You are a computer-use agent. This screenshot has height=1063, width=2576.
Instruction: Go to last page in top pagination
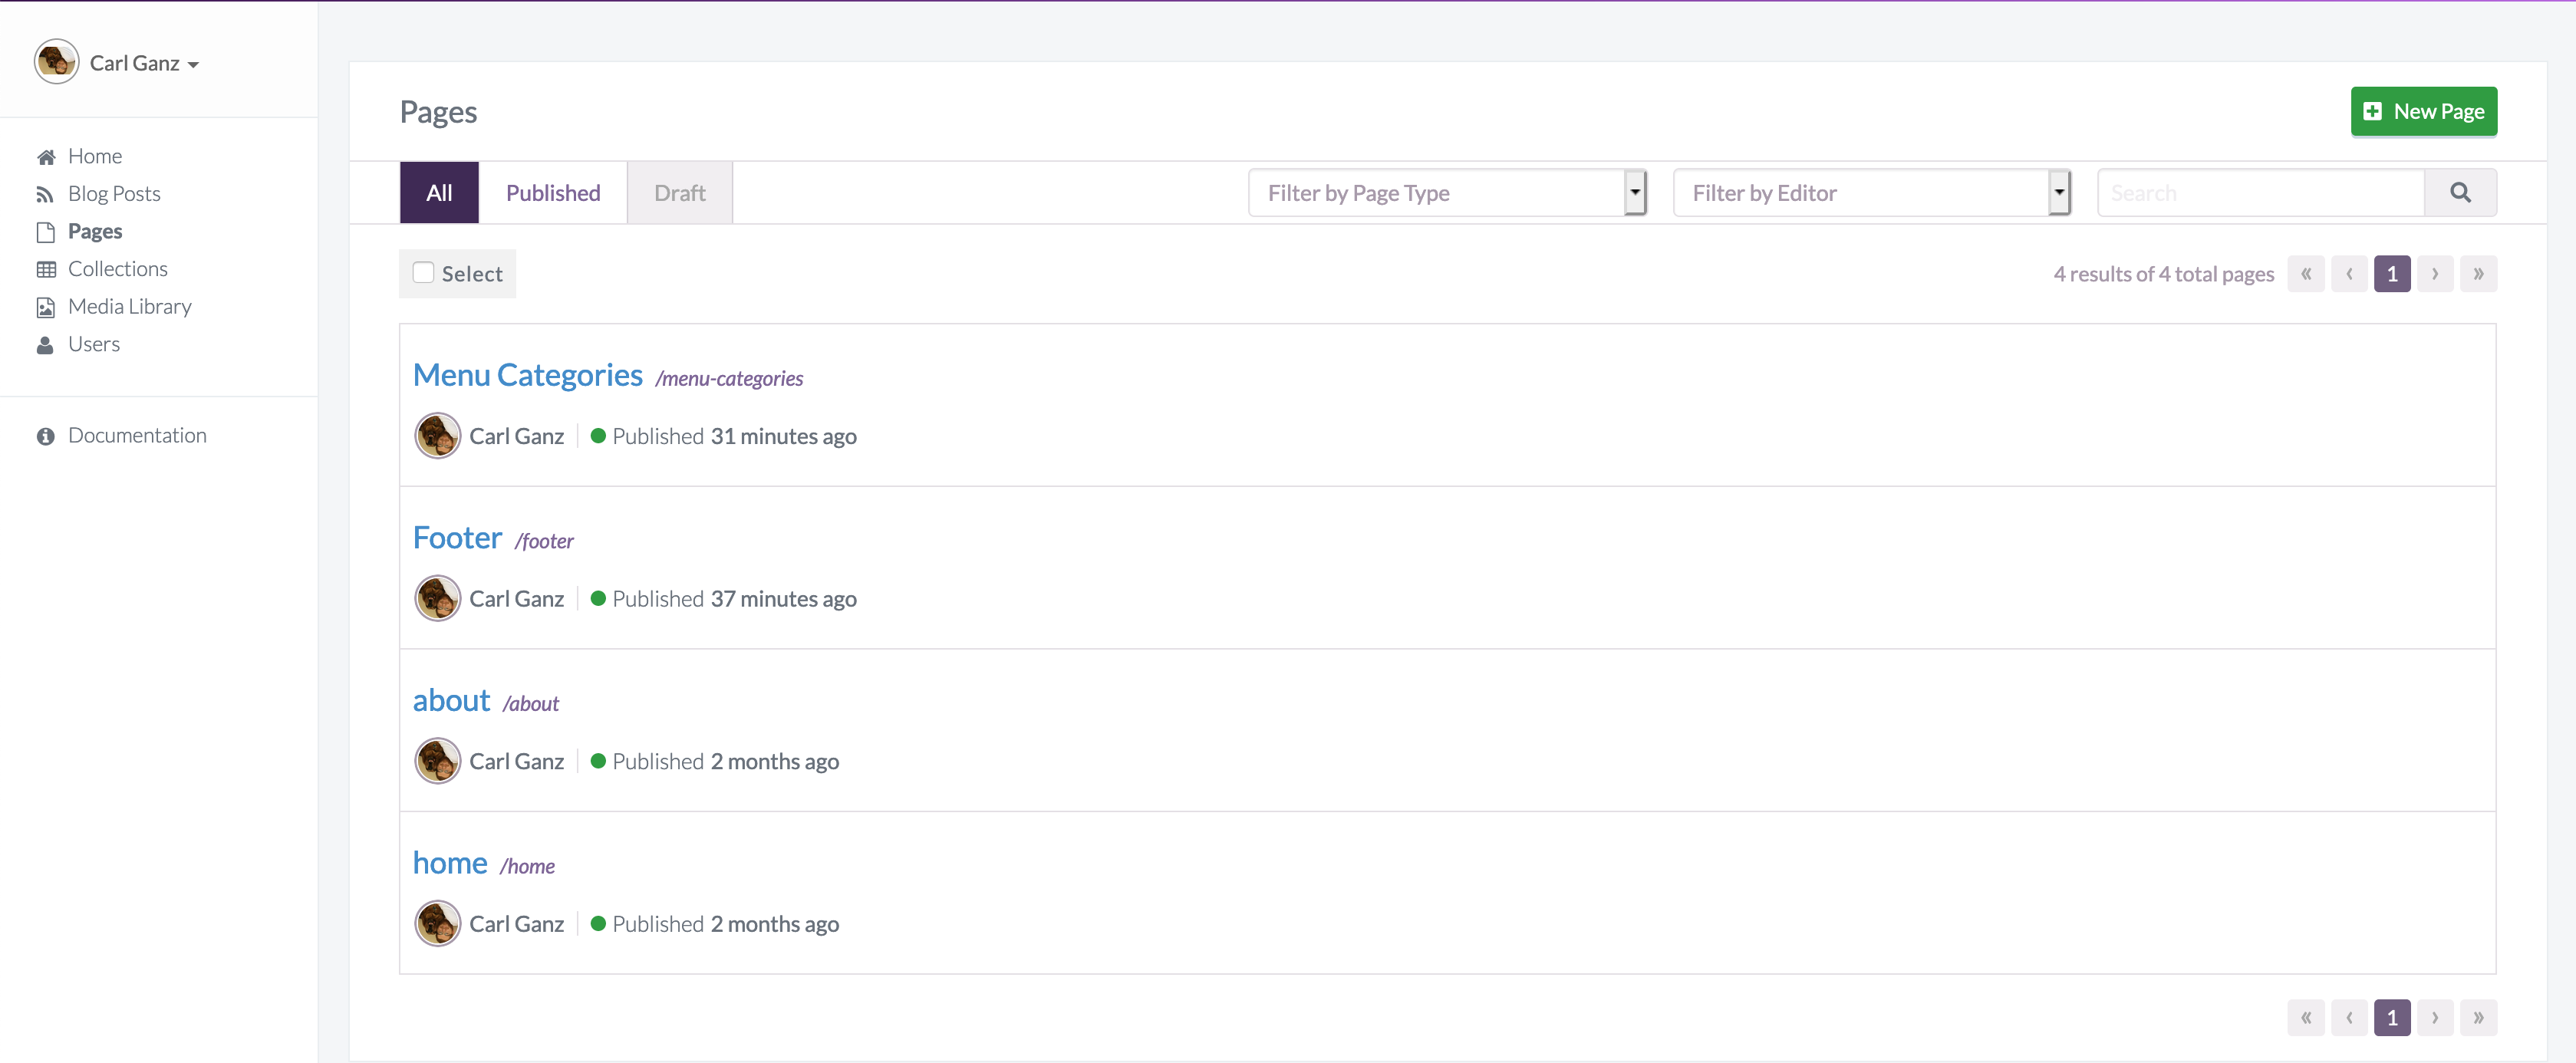point(2478,274)
